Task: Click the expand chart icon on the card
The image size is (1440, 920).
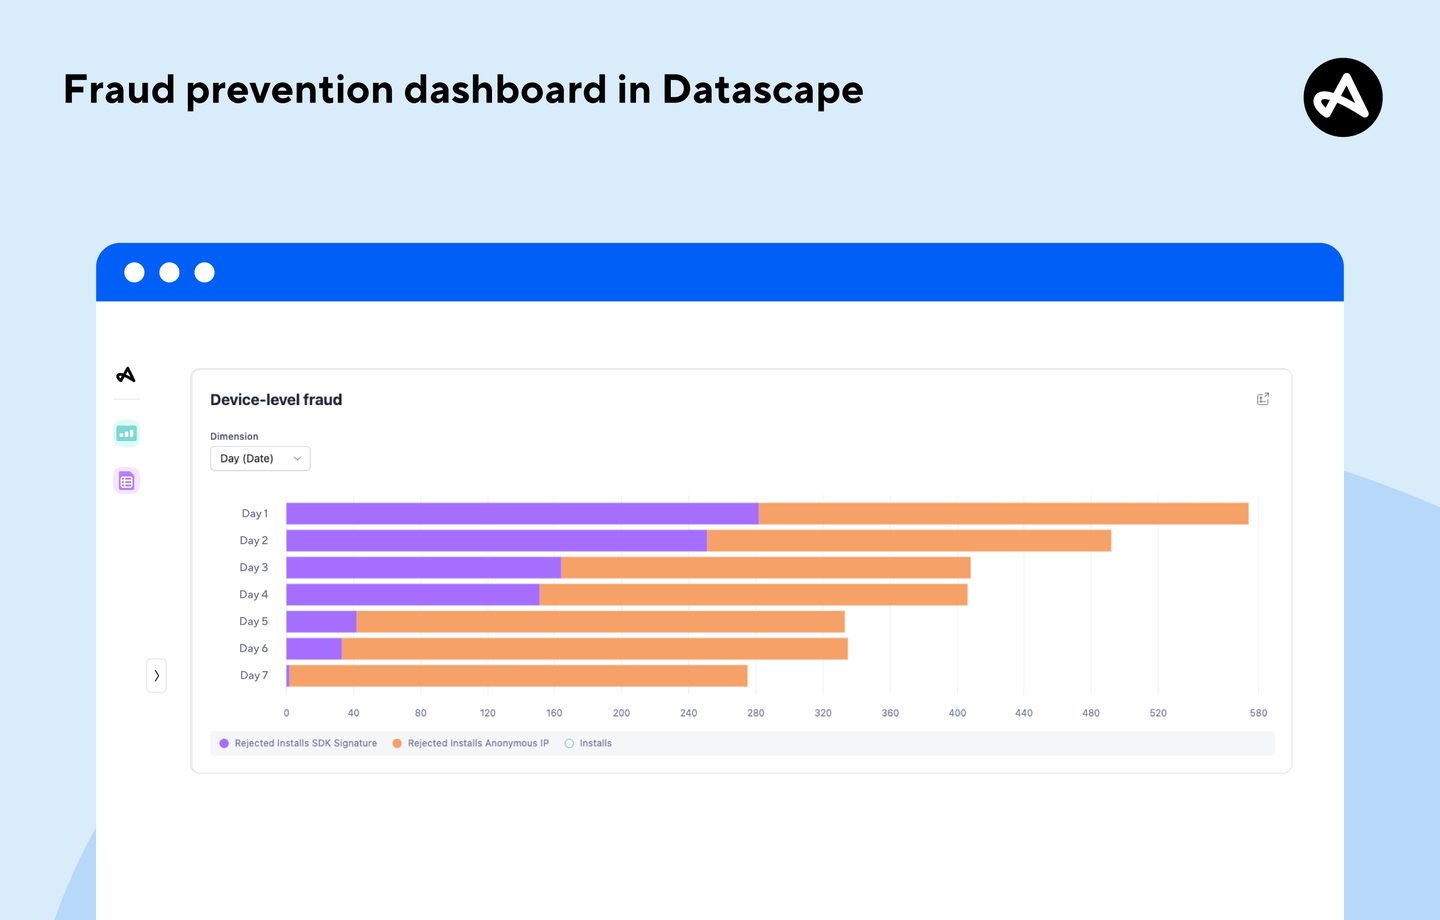Action: click(1262, 398)
